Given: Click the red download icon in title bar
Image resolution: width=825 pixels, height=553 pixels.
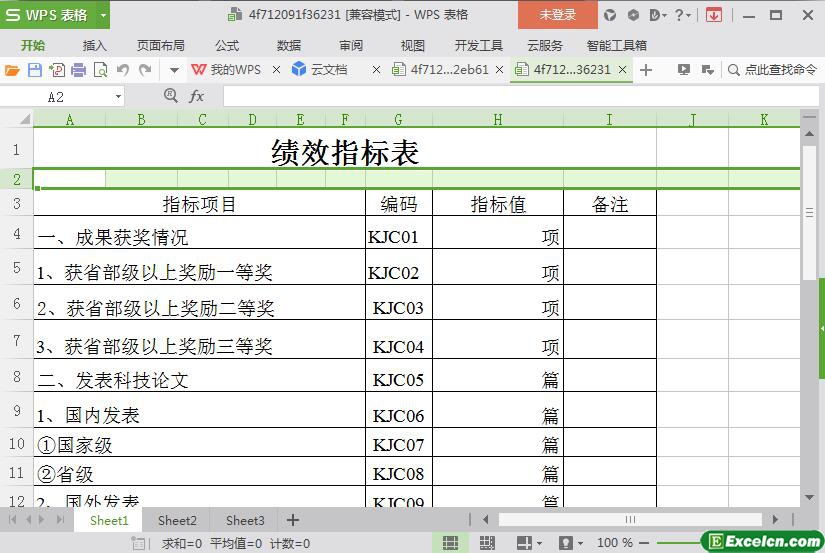Looking at the screenshot, I should tap(713, 15).
